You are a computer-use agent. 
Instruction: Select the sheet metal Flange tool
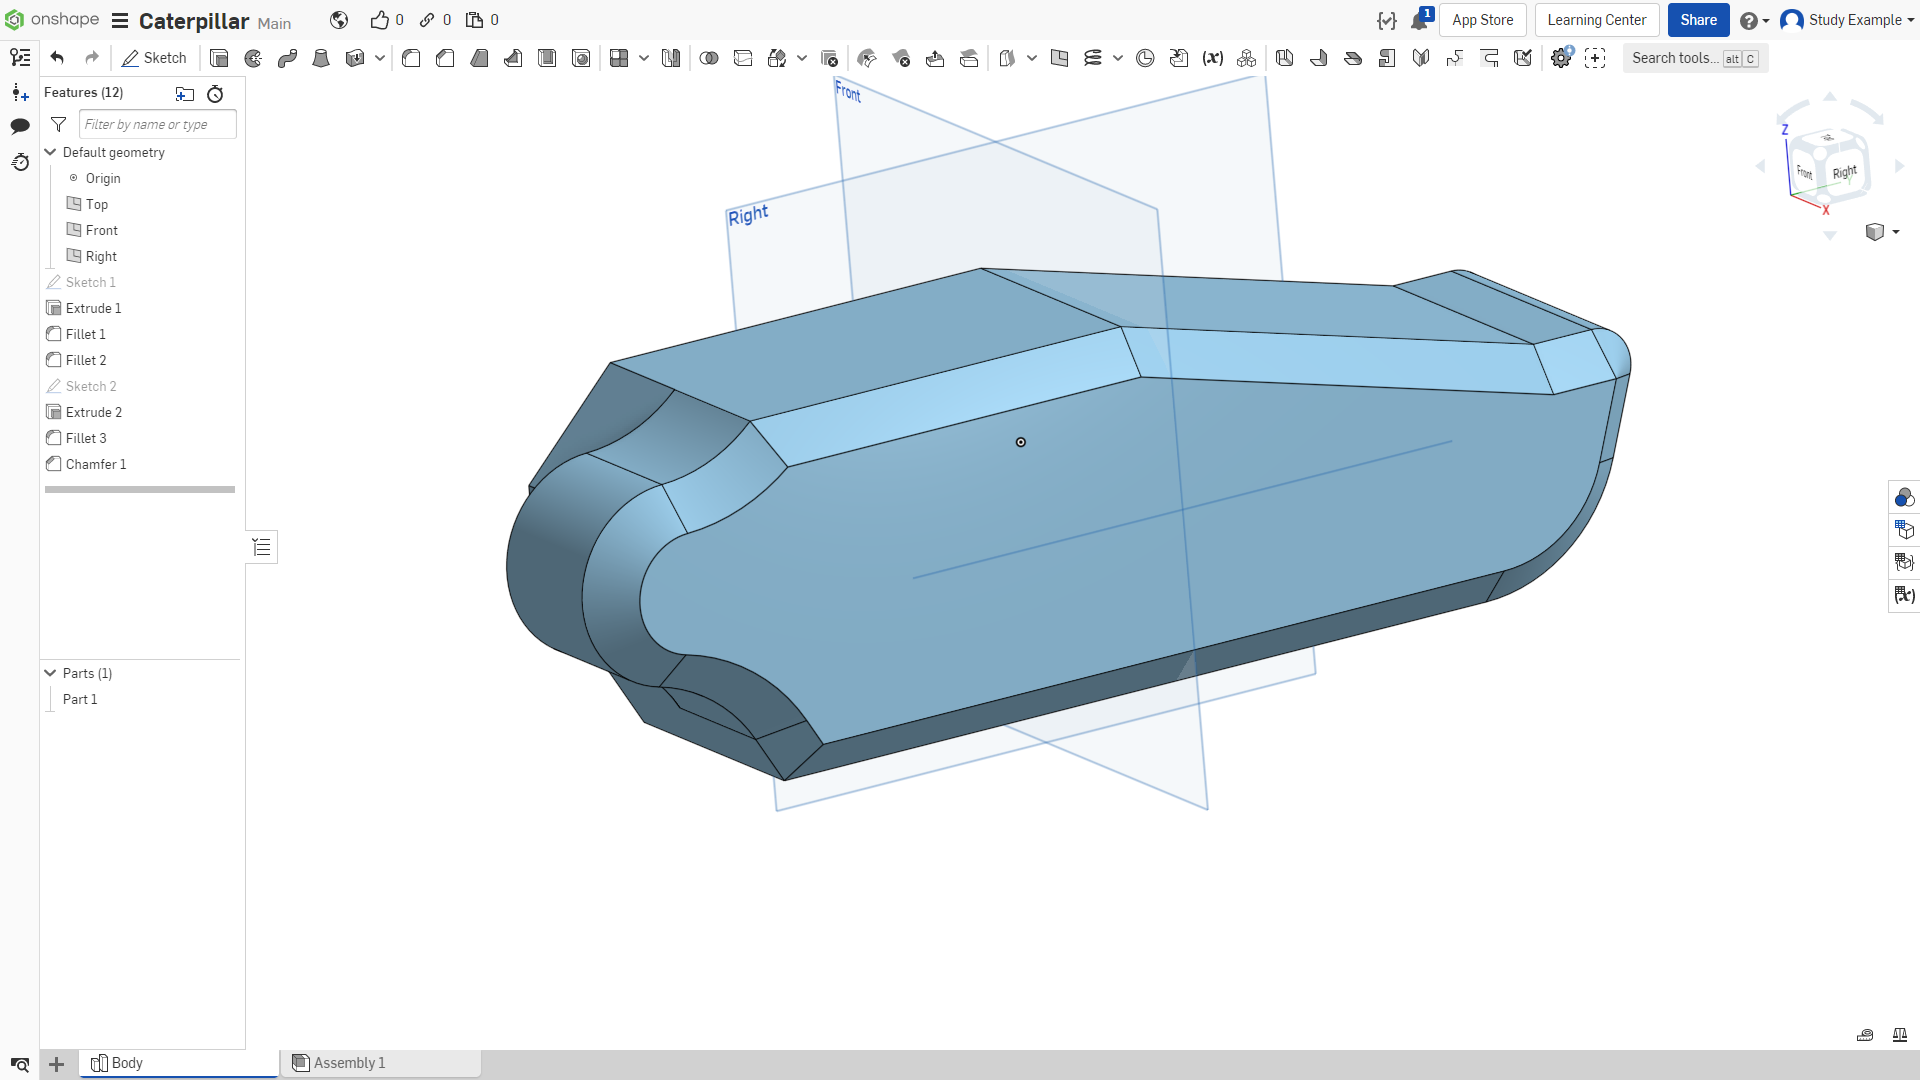click(1319, 58)
